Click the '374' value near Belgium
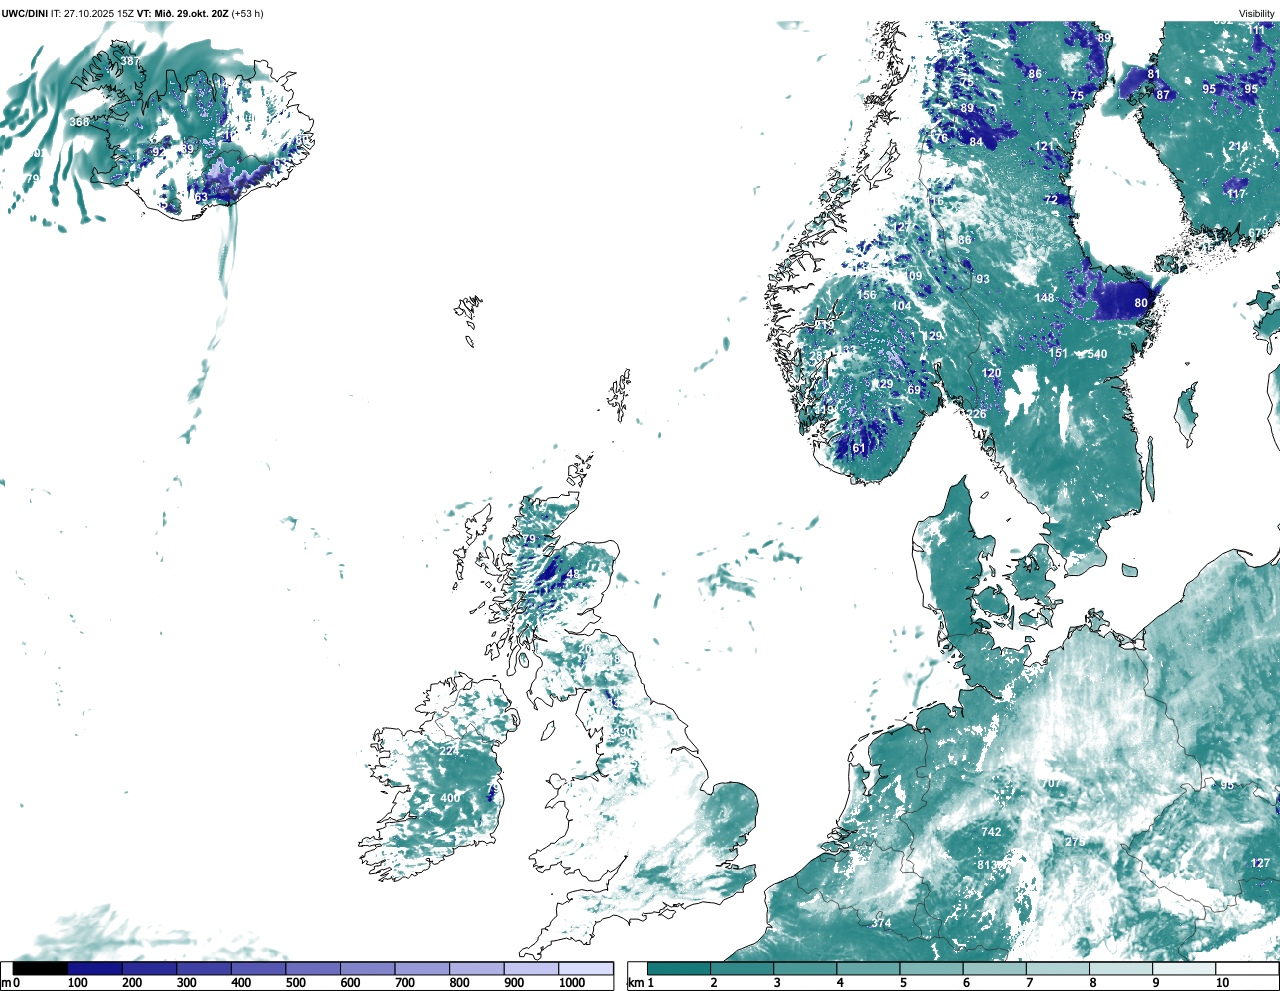This screenshot has width=1280, height=991. [880, 923]
